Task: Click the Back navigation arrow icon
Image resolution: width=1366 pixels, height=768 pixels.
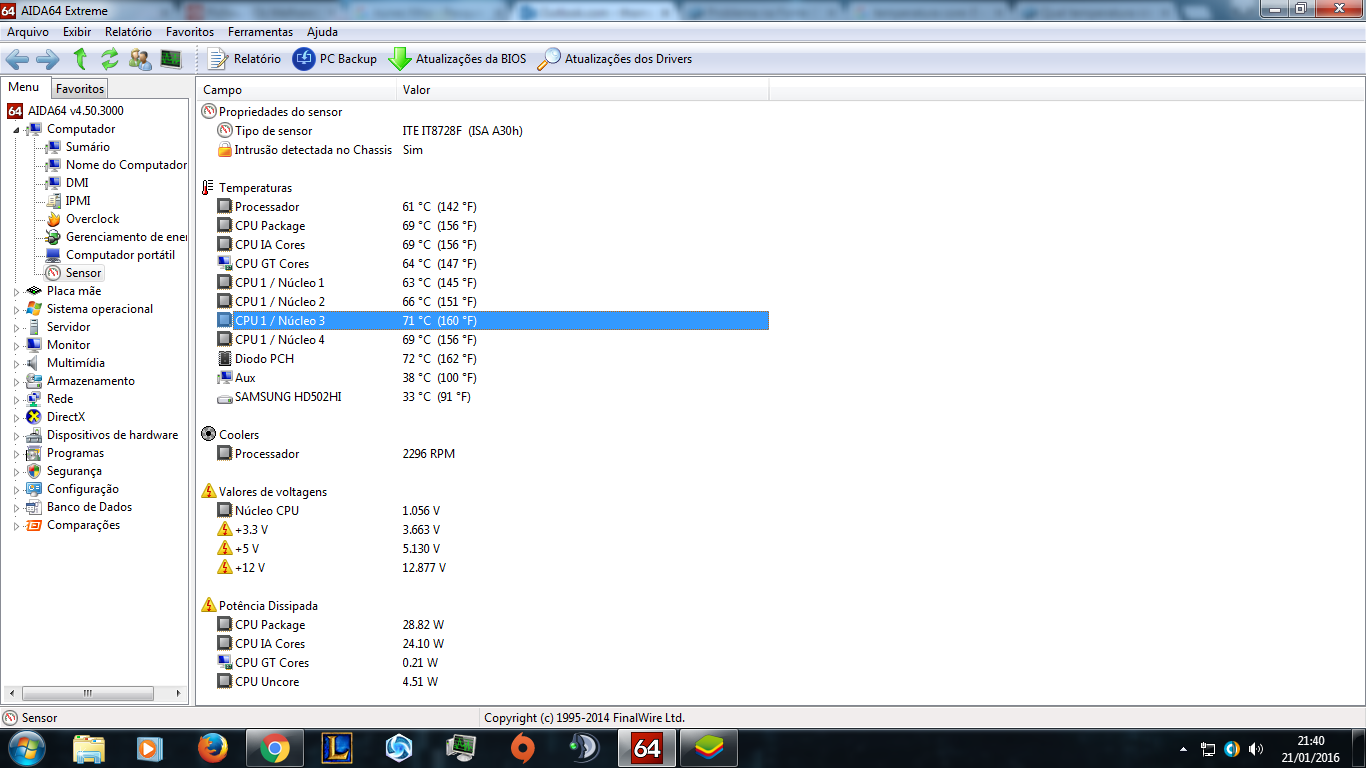Action: (17, 59)
